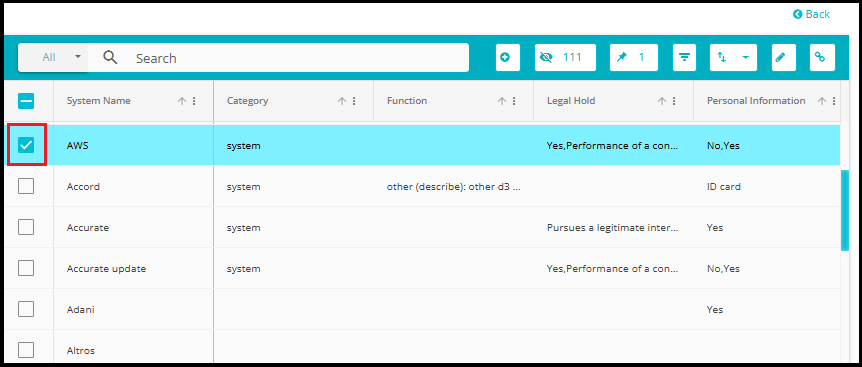
Task: Open Legal Hold column options menu
Action: pos(673,101)
